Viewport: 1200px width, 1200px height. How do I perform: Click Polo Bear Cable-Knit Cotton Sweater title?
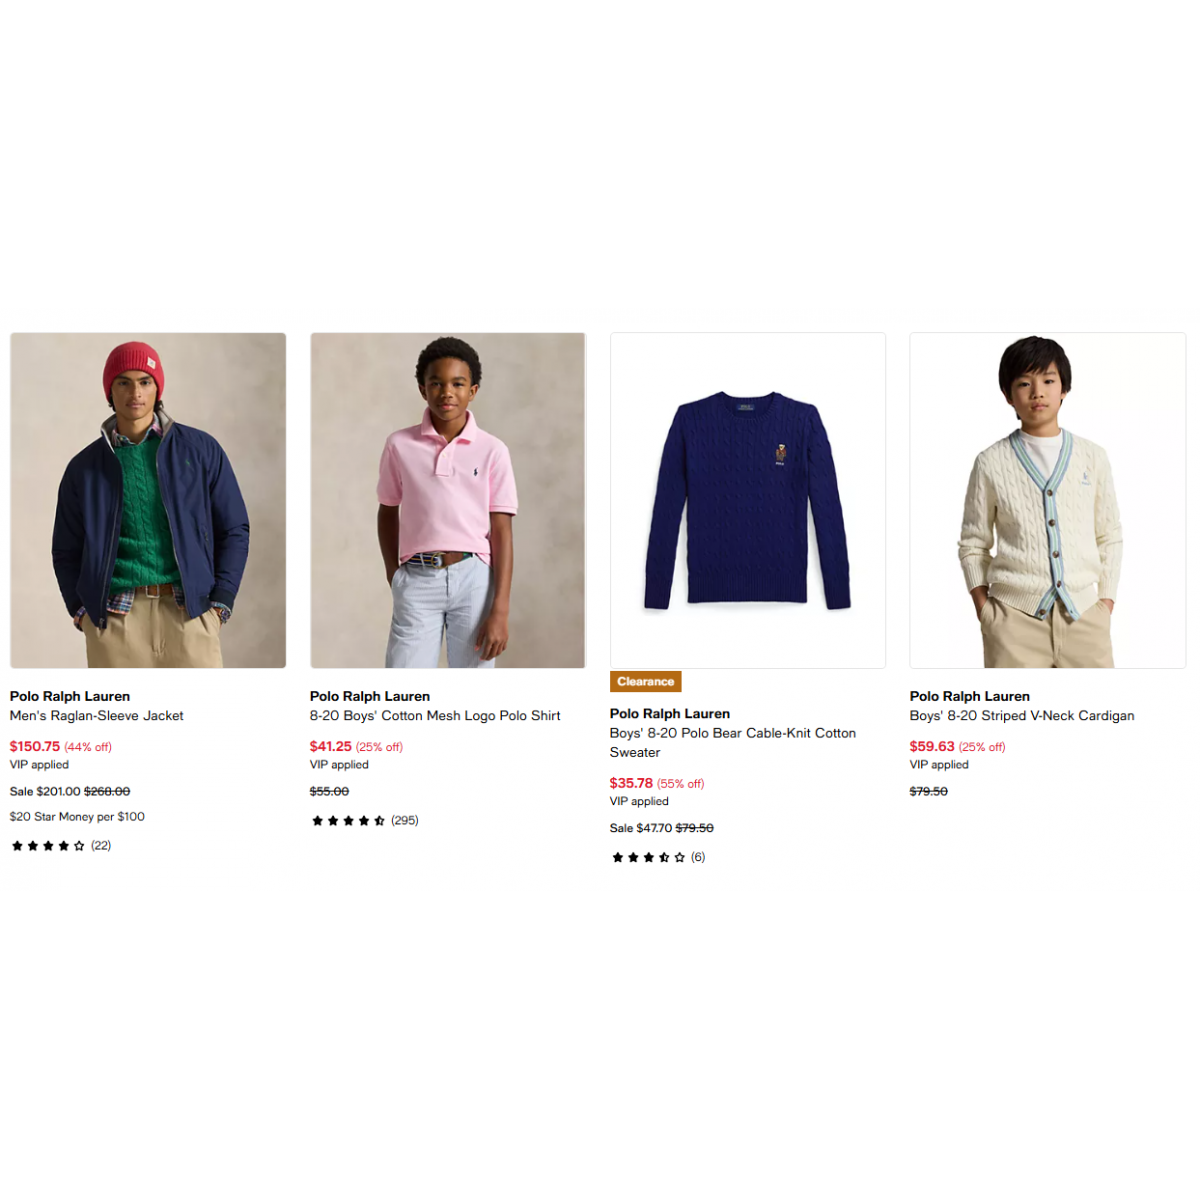pyautogui.click(x=733, y=743)
